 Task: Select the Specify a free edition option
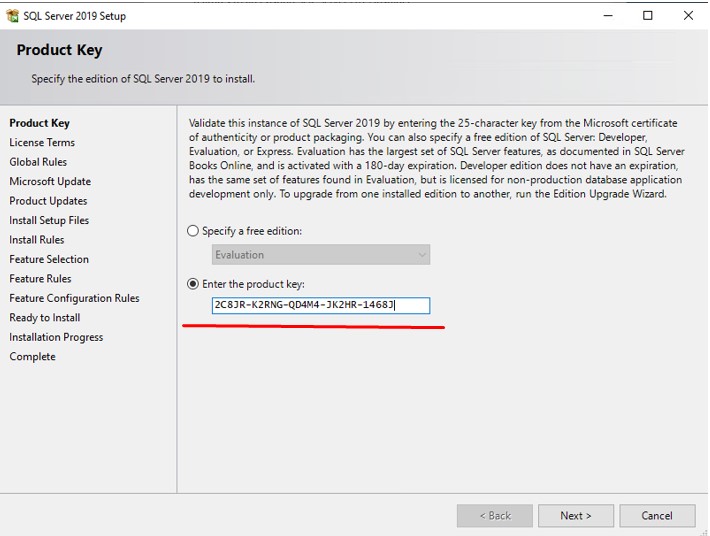(x=193, y=231)
